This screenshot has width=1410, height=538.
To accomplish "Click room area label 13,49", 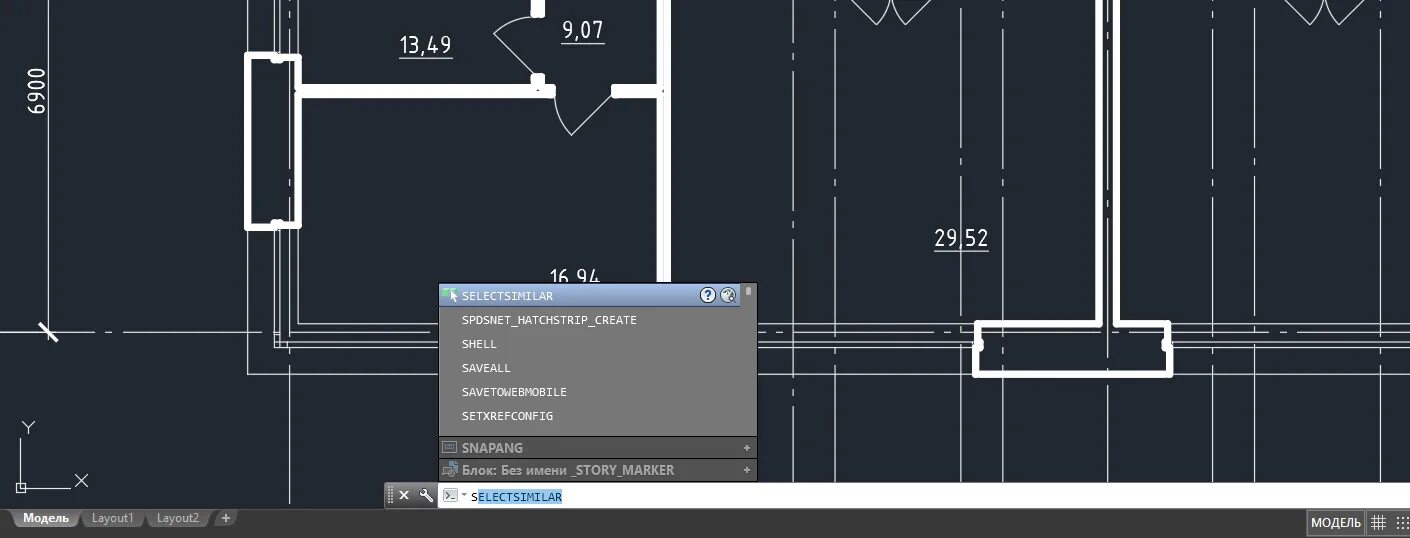I will point(425,45).
